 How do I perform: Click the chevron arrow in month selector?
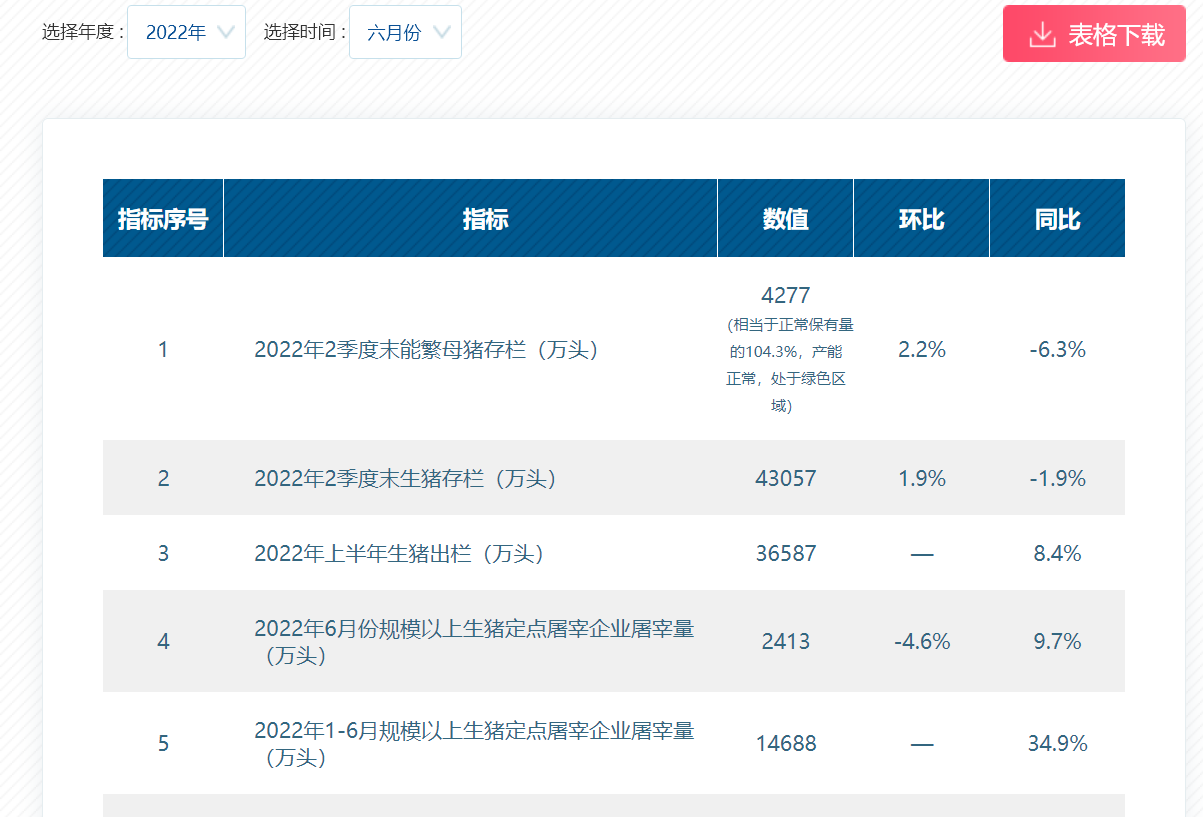click(442, 32)
